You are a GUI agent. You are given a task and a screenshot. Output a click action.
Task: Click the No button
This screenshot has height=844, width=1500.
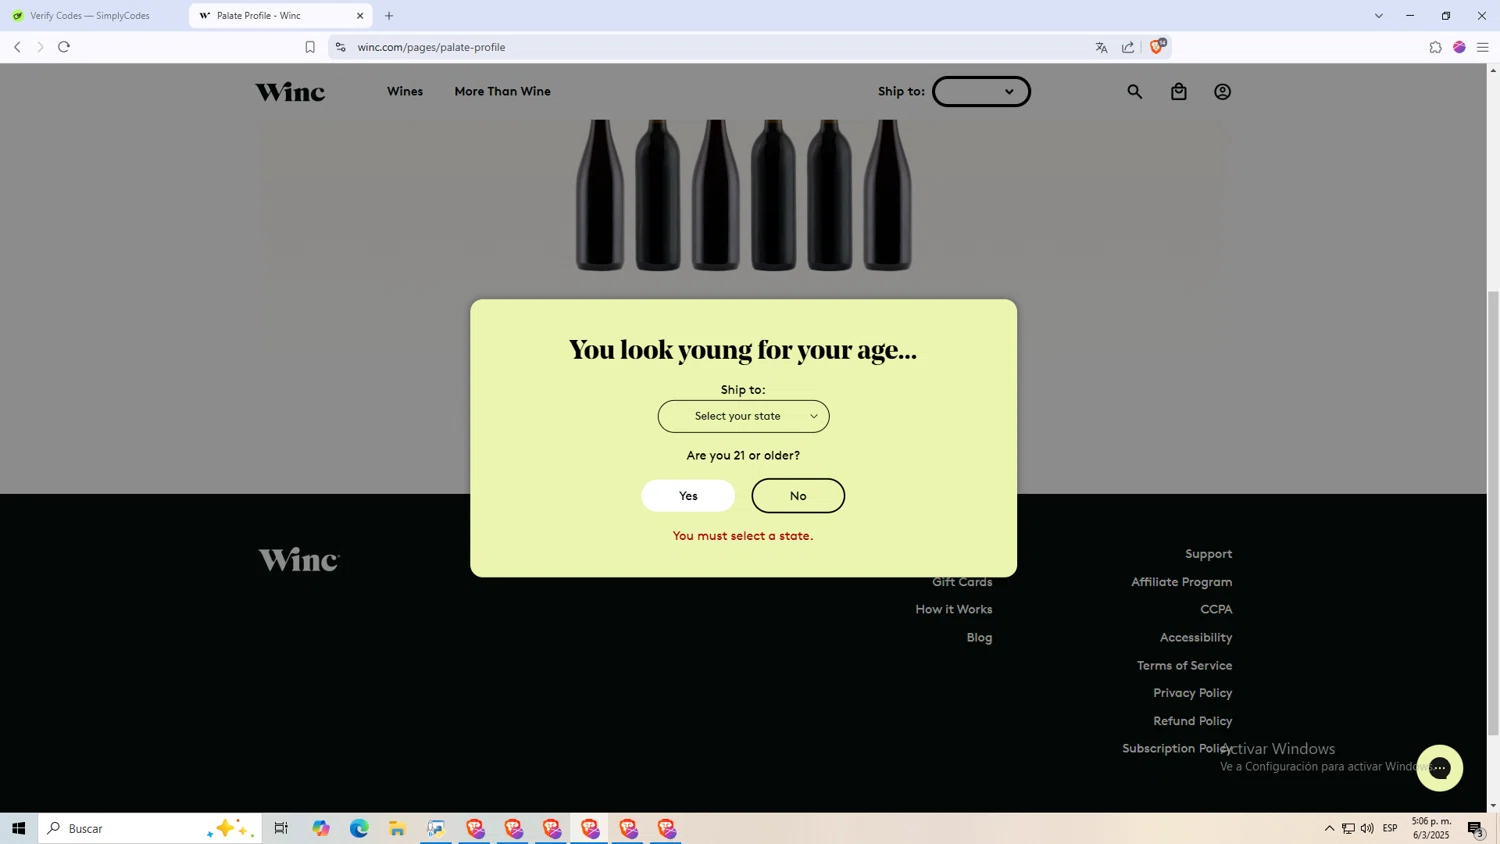coord(798,496)
